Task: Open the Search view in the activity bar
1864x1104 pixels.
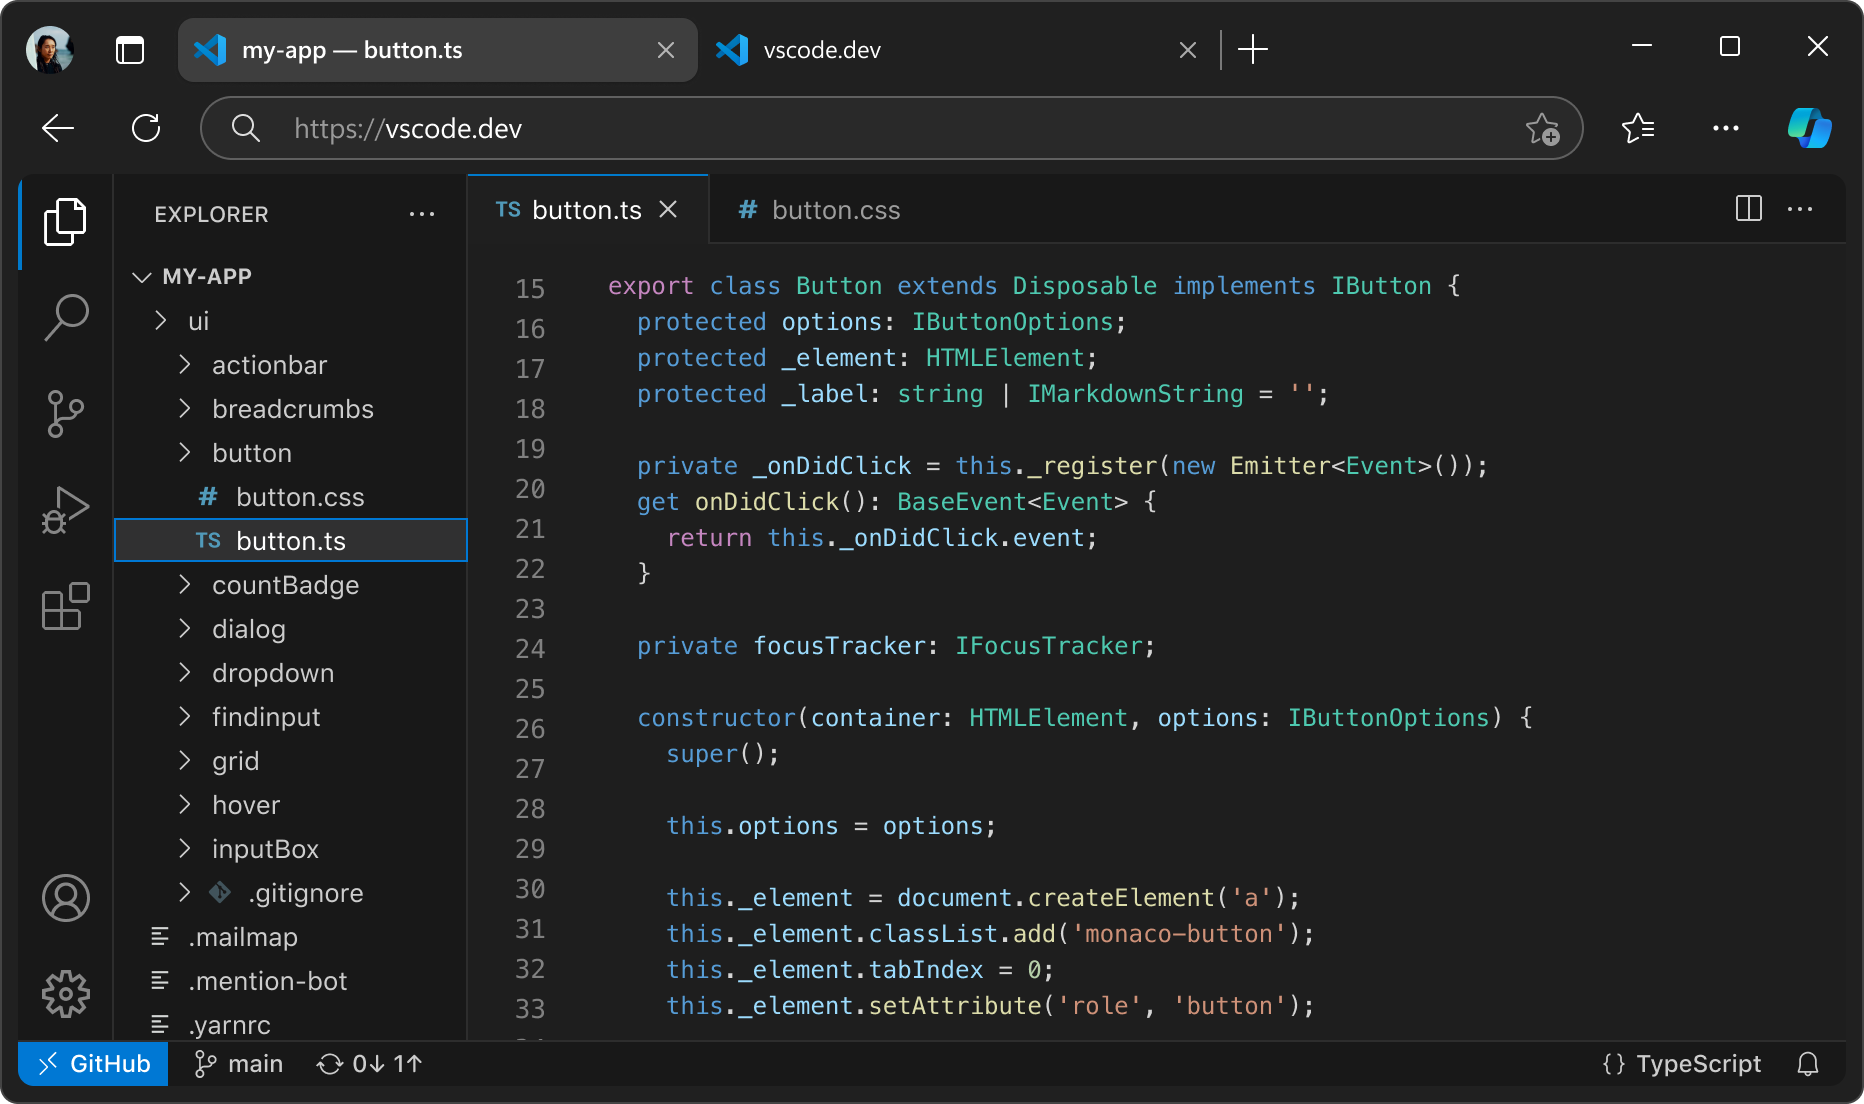Action: click(x=65, y=316)
